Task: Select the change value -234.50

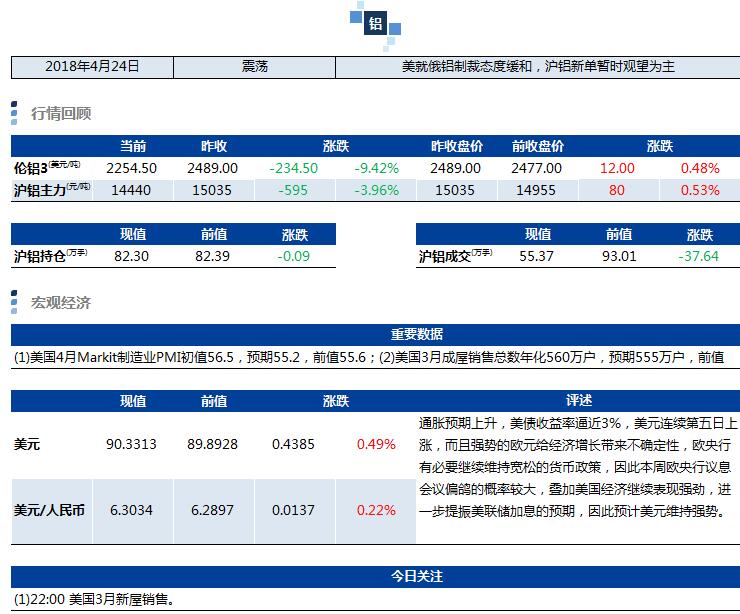Action: (294, 168)
